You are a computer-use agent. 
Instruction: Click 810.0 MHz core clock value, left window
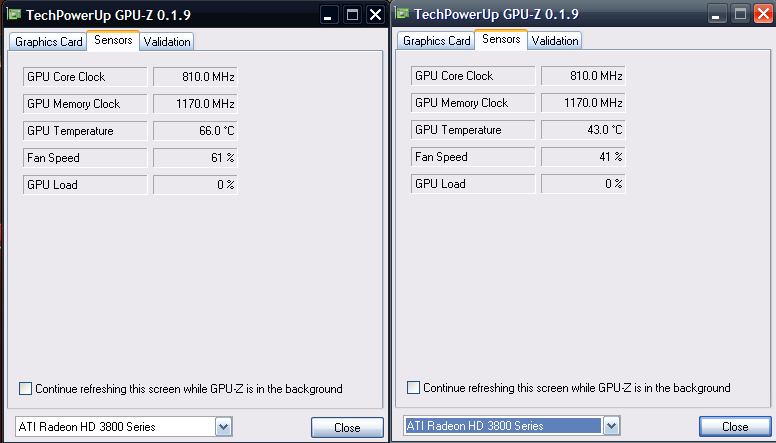tap(195, 77)
